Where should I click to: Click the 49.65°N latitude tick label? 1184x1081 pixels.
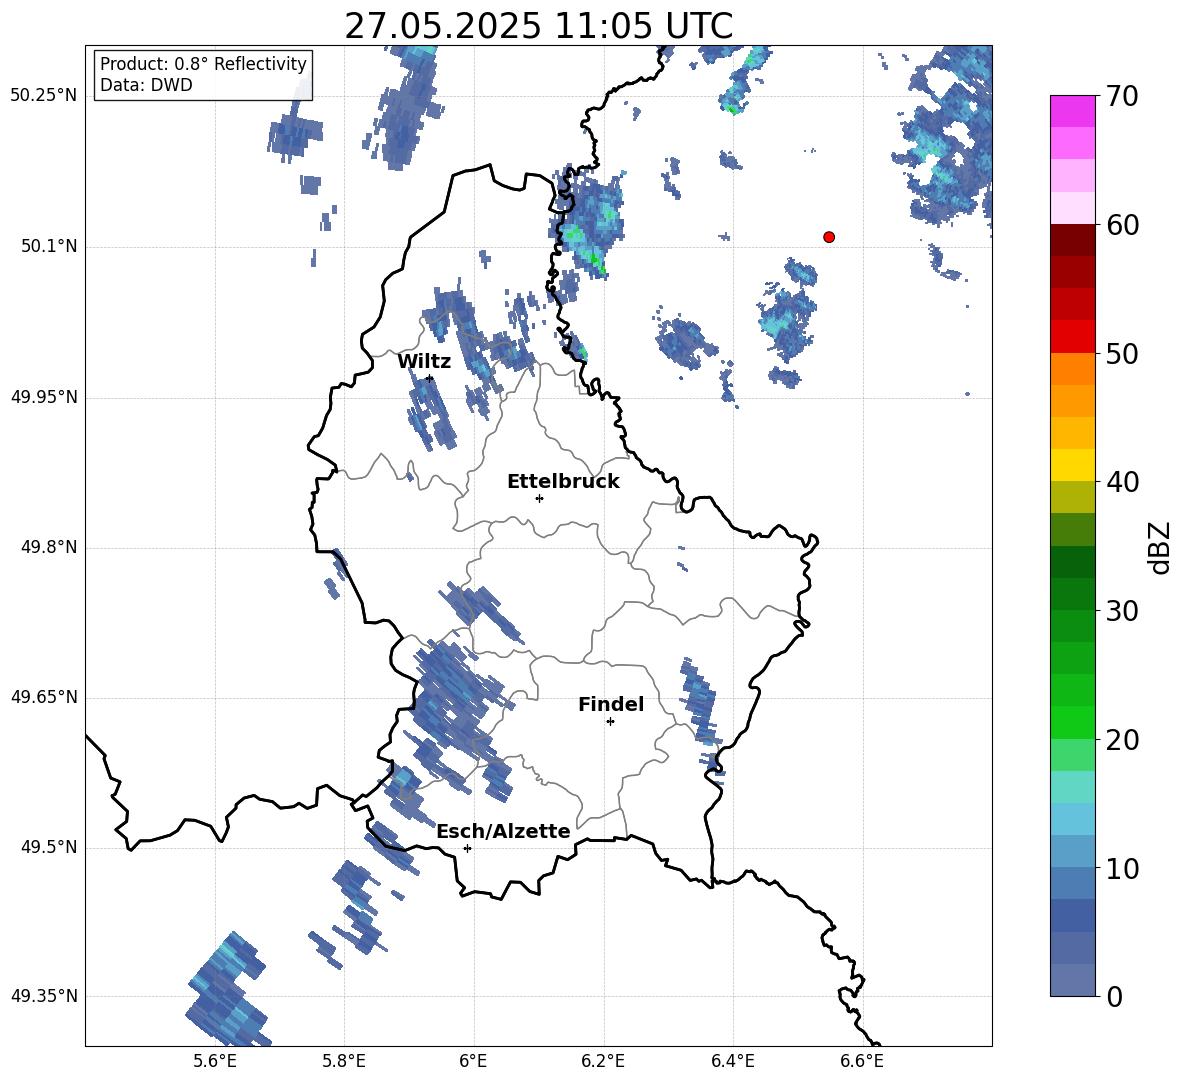pyautogui.click(x=44, y=697)
